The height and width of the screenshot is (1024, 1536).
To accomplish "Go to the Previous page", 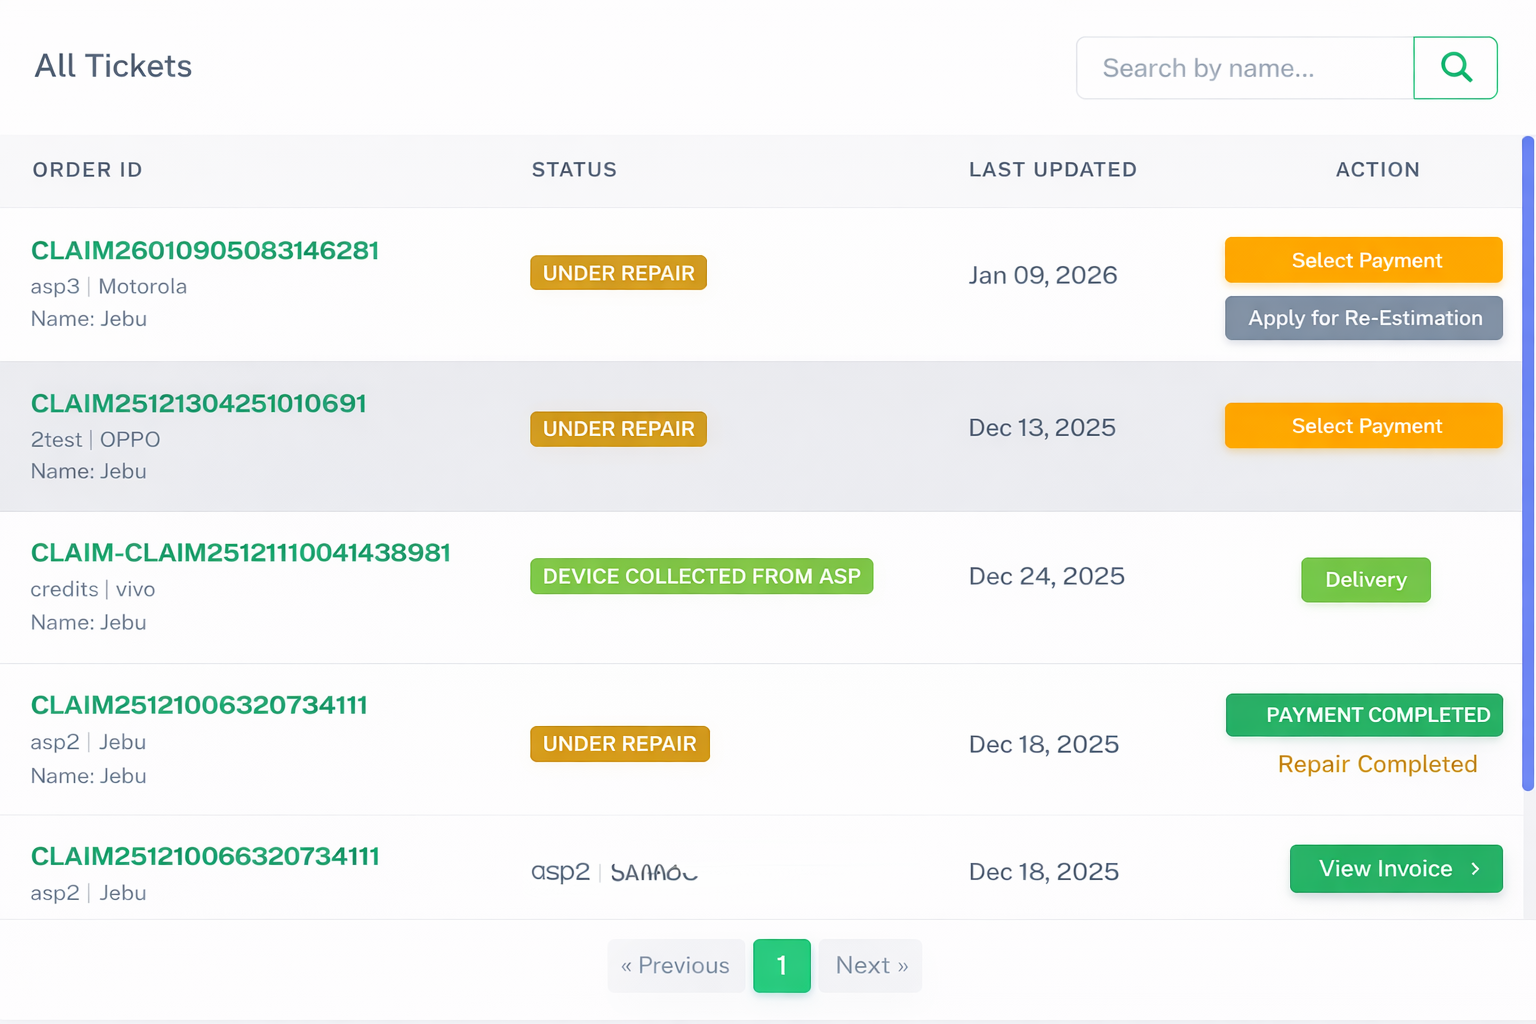I will [676, 965].
